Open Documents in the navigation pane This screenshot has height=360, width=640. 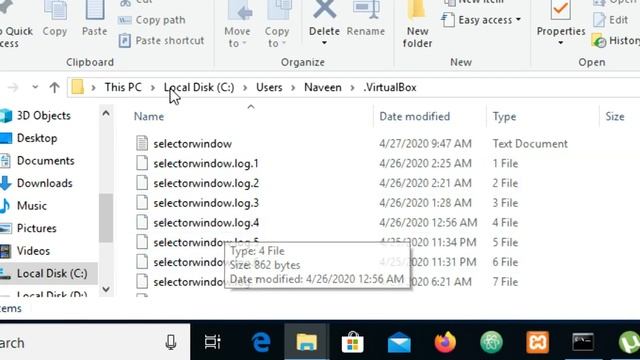point(45,161)
